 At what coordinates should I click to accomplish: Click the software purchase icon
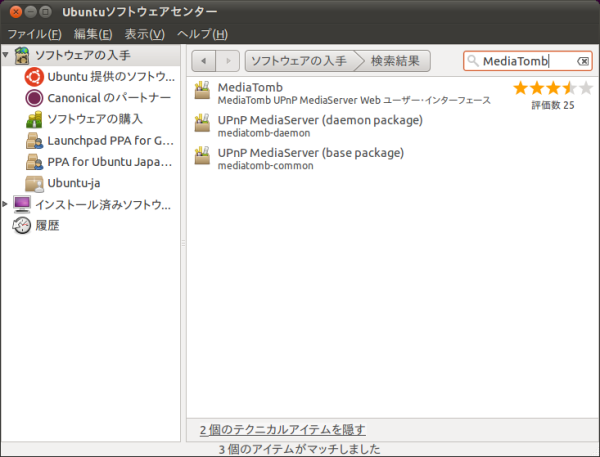coord(33,119)
